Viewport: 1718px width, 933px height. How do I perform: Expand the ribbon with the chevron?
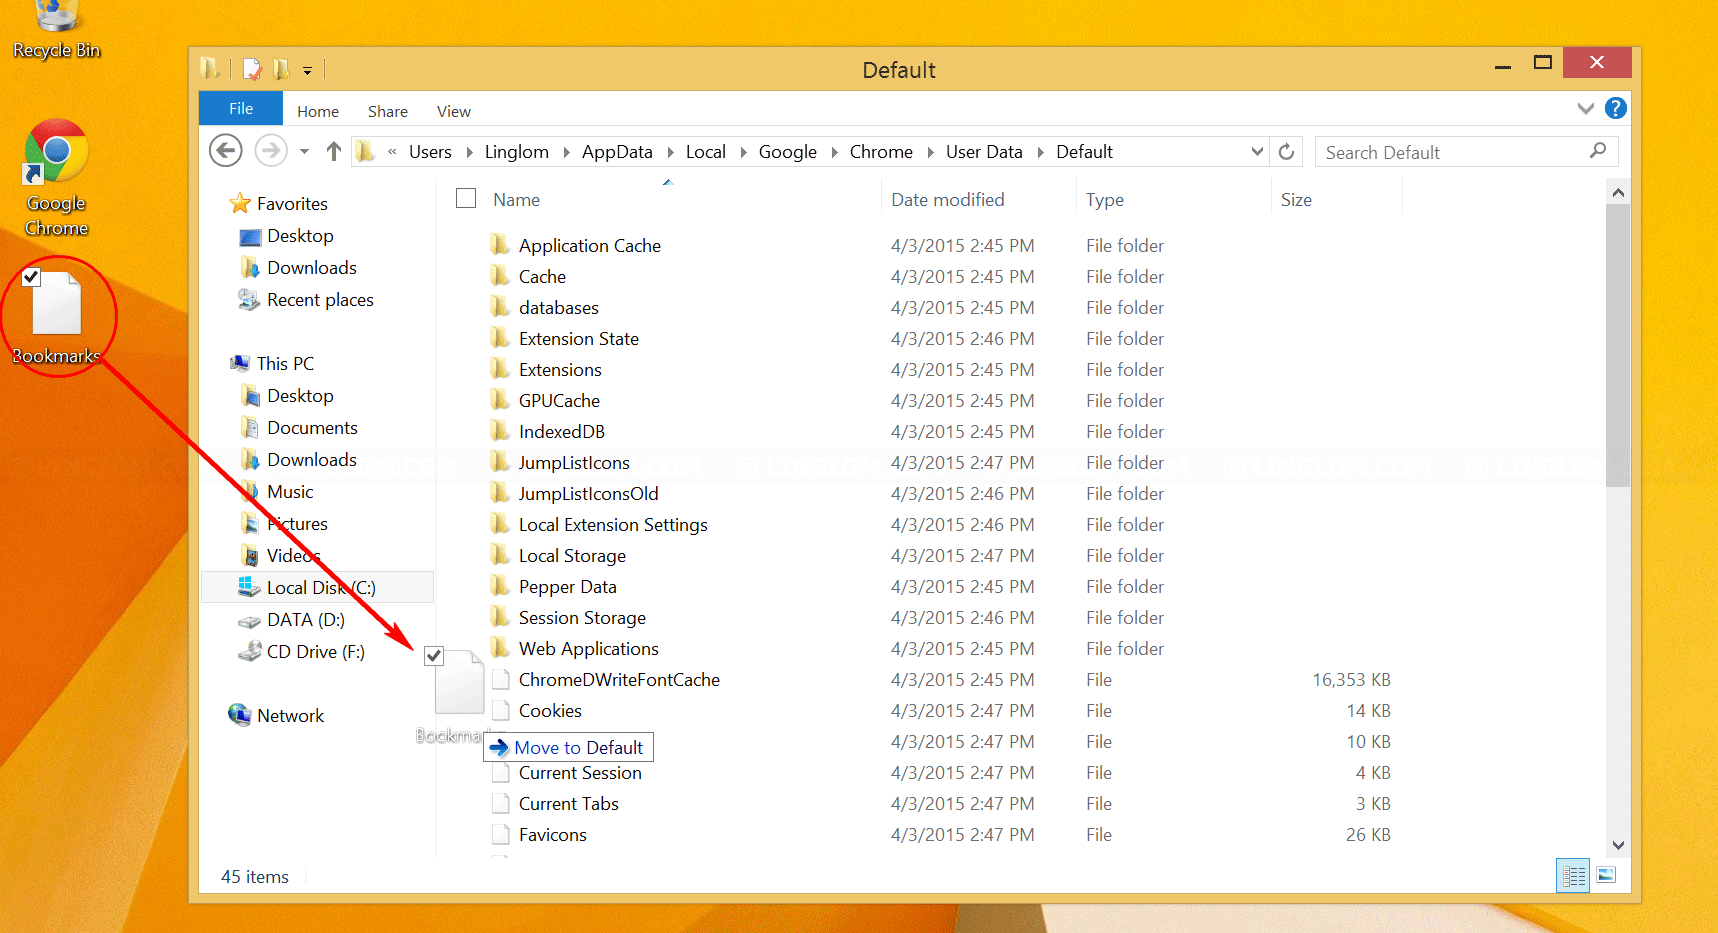coord(1585,108)
